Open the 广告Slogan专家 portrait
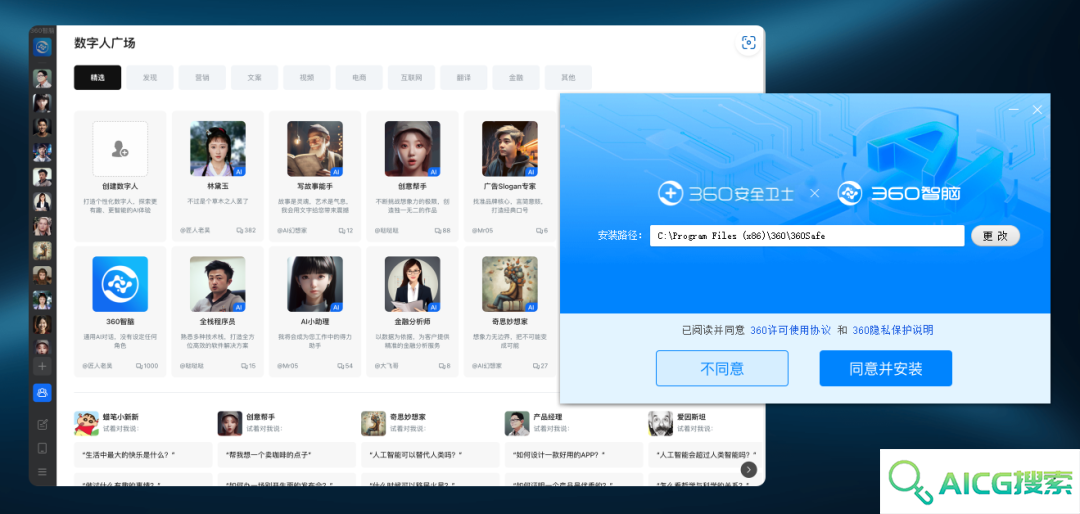The height and width of the screenshot is (514, 1080). coord(510,149)
